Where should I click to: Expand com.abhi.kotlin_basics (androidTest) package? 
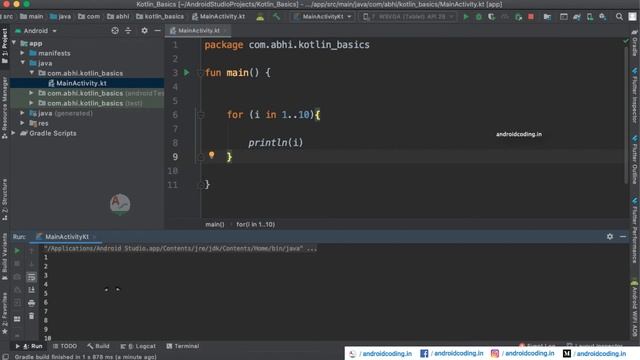click(31, 93)
